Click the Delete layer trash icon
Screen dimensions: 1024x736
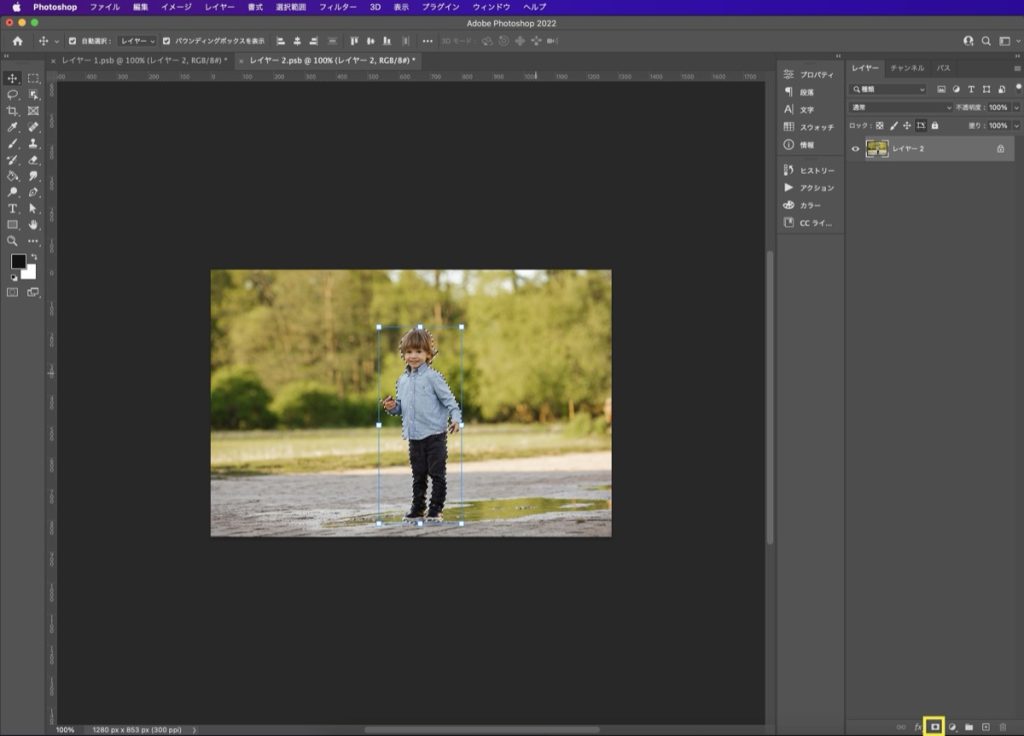coord(1003,727)
